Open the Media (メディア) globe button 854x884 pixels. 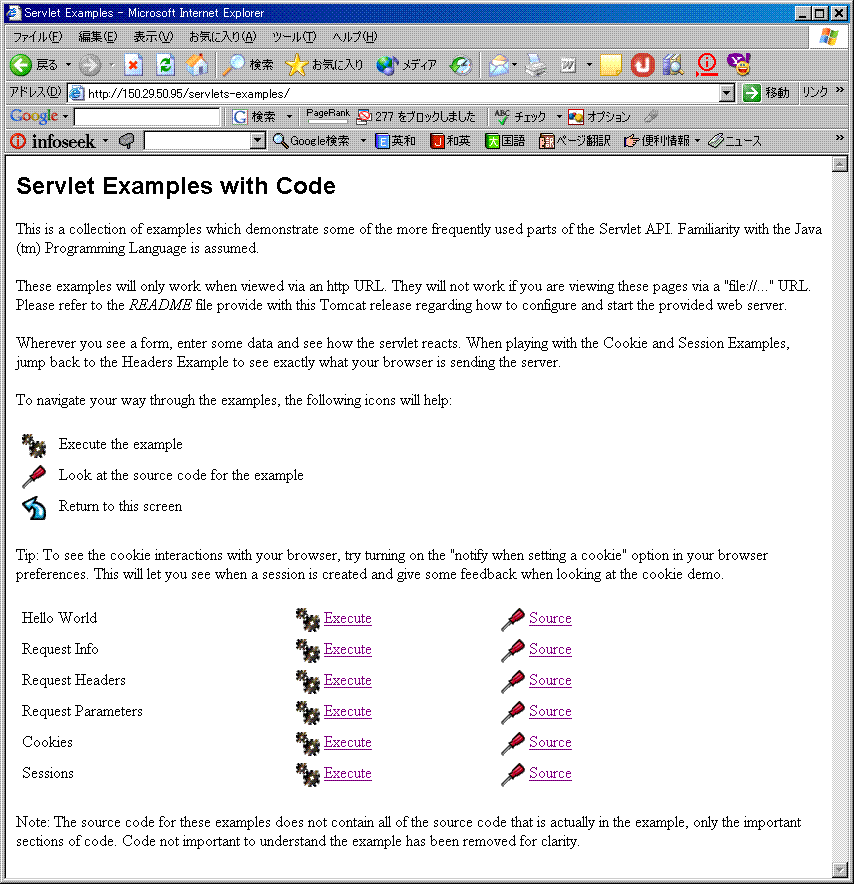407,65
